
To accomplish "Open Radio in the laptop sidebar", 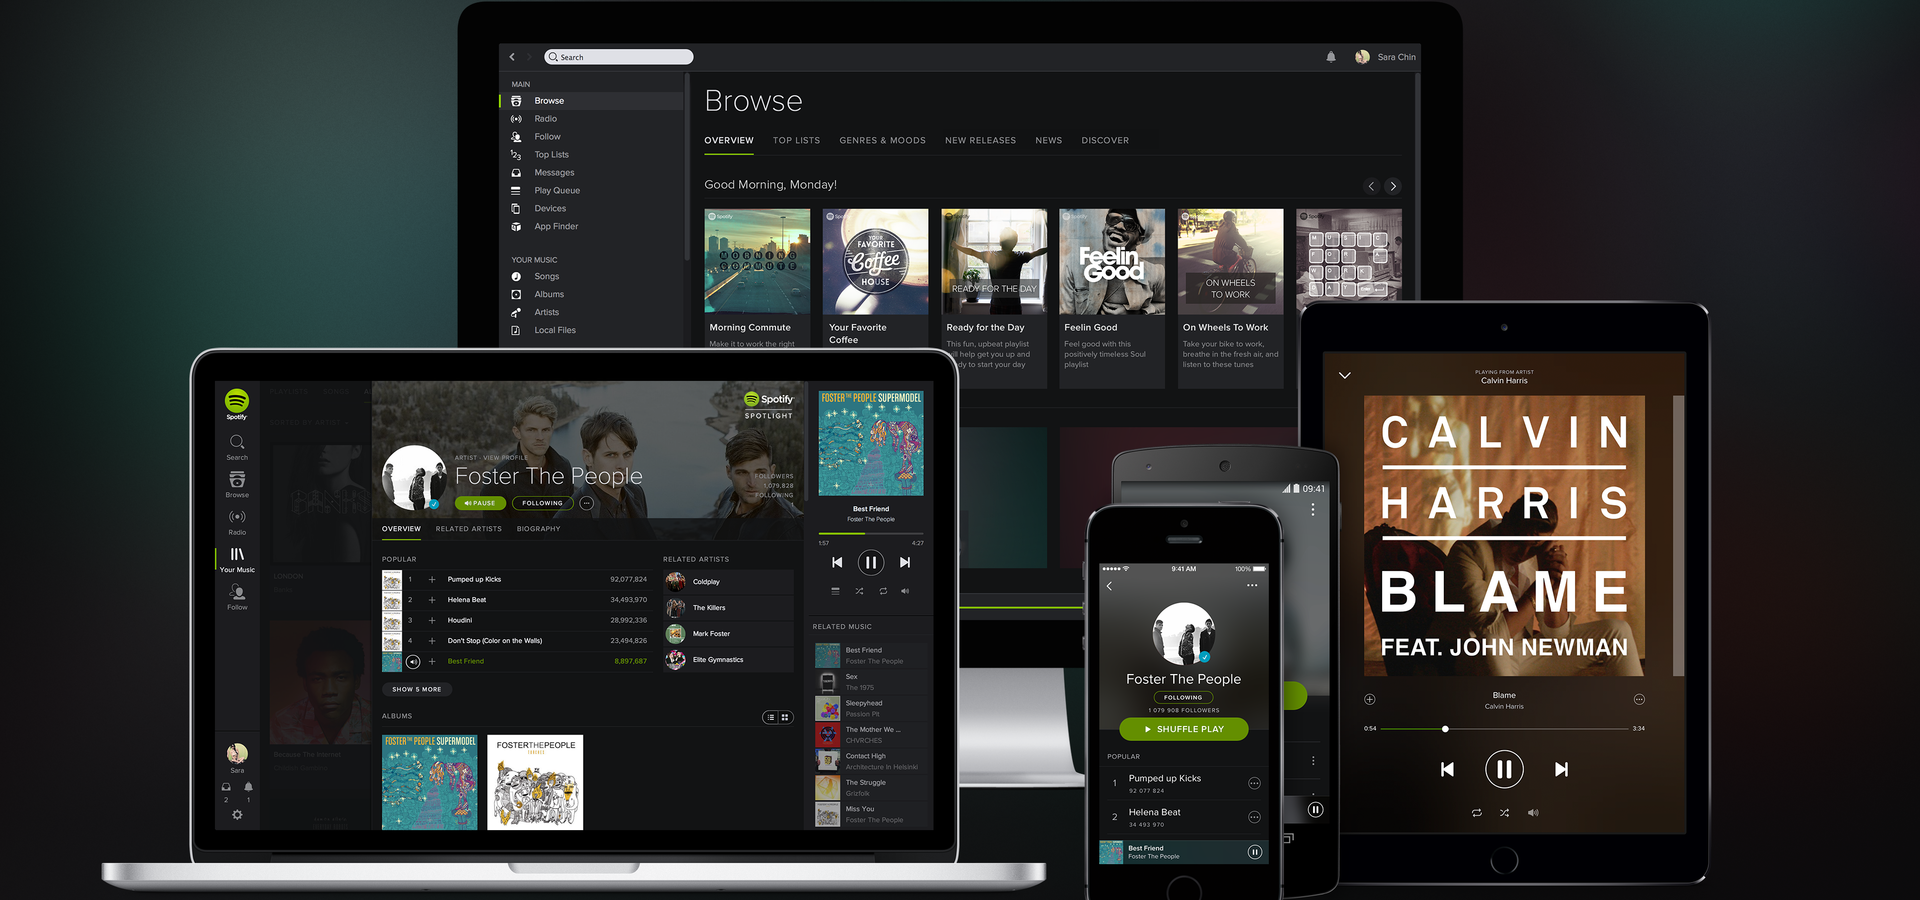I will pyautogui.click(x=237, y=522).
